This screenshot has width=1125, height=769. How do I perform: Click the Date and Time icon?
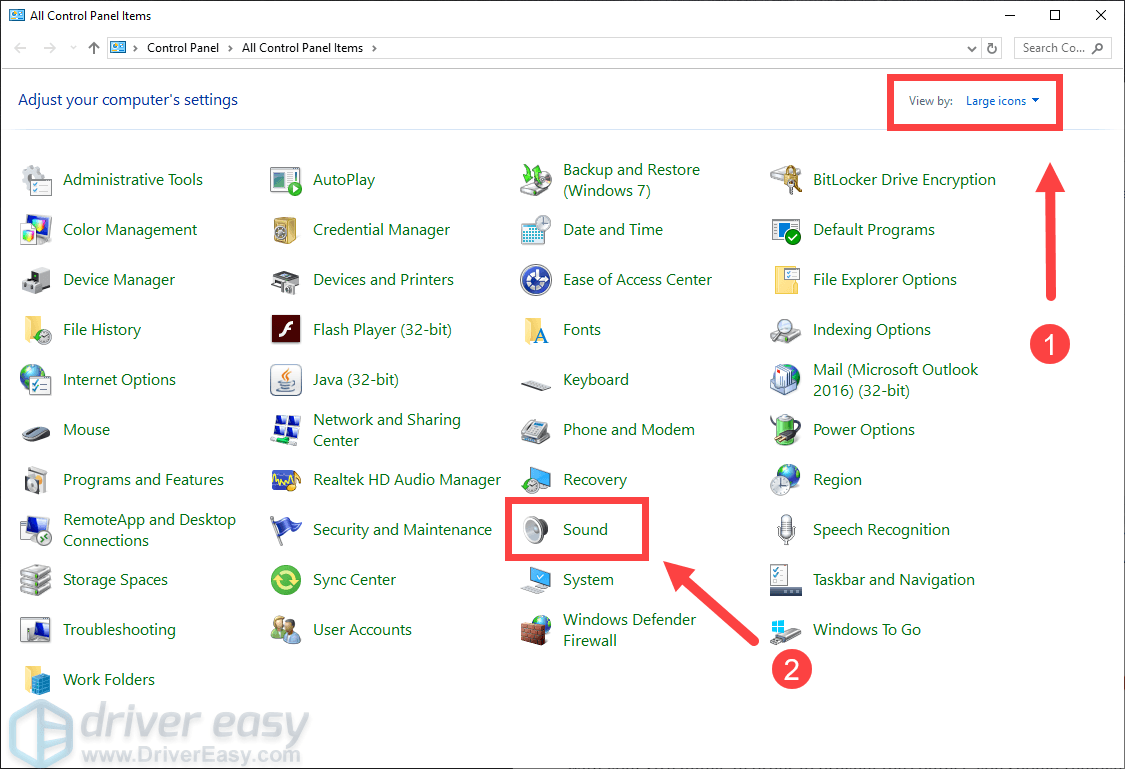[x=535, y=230]
